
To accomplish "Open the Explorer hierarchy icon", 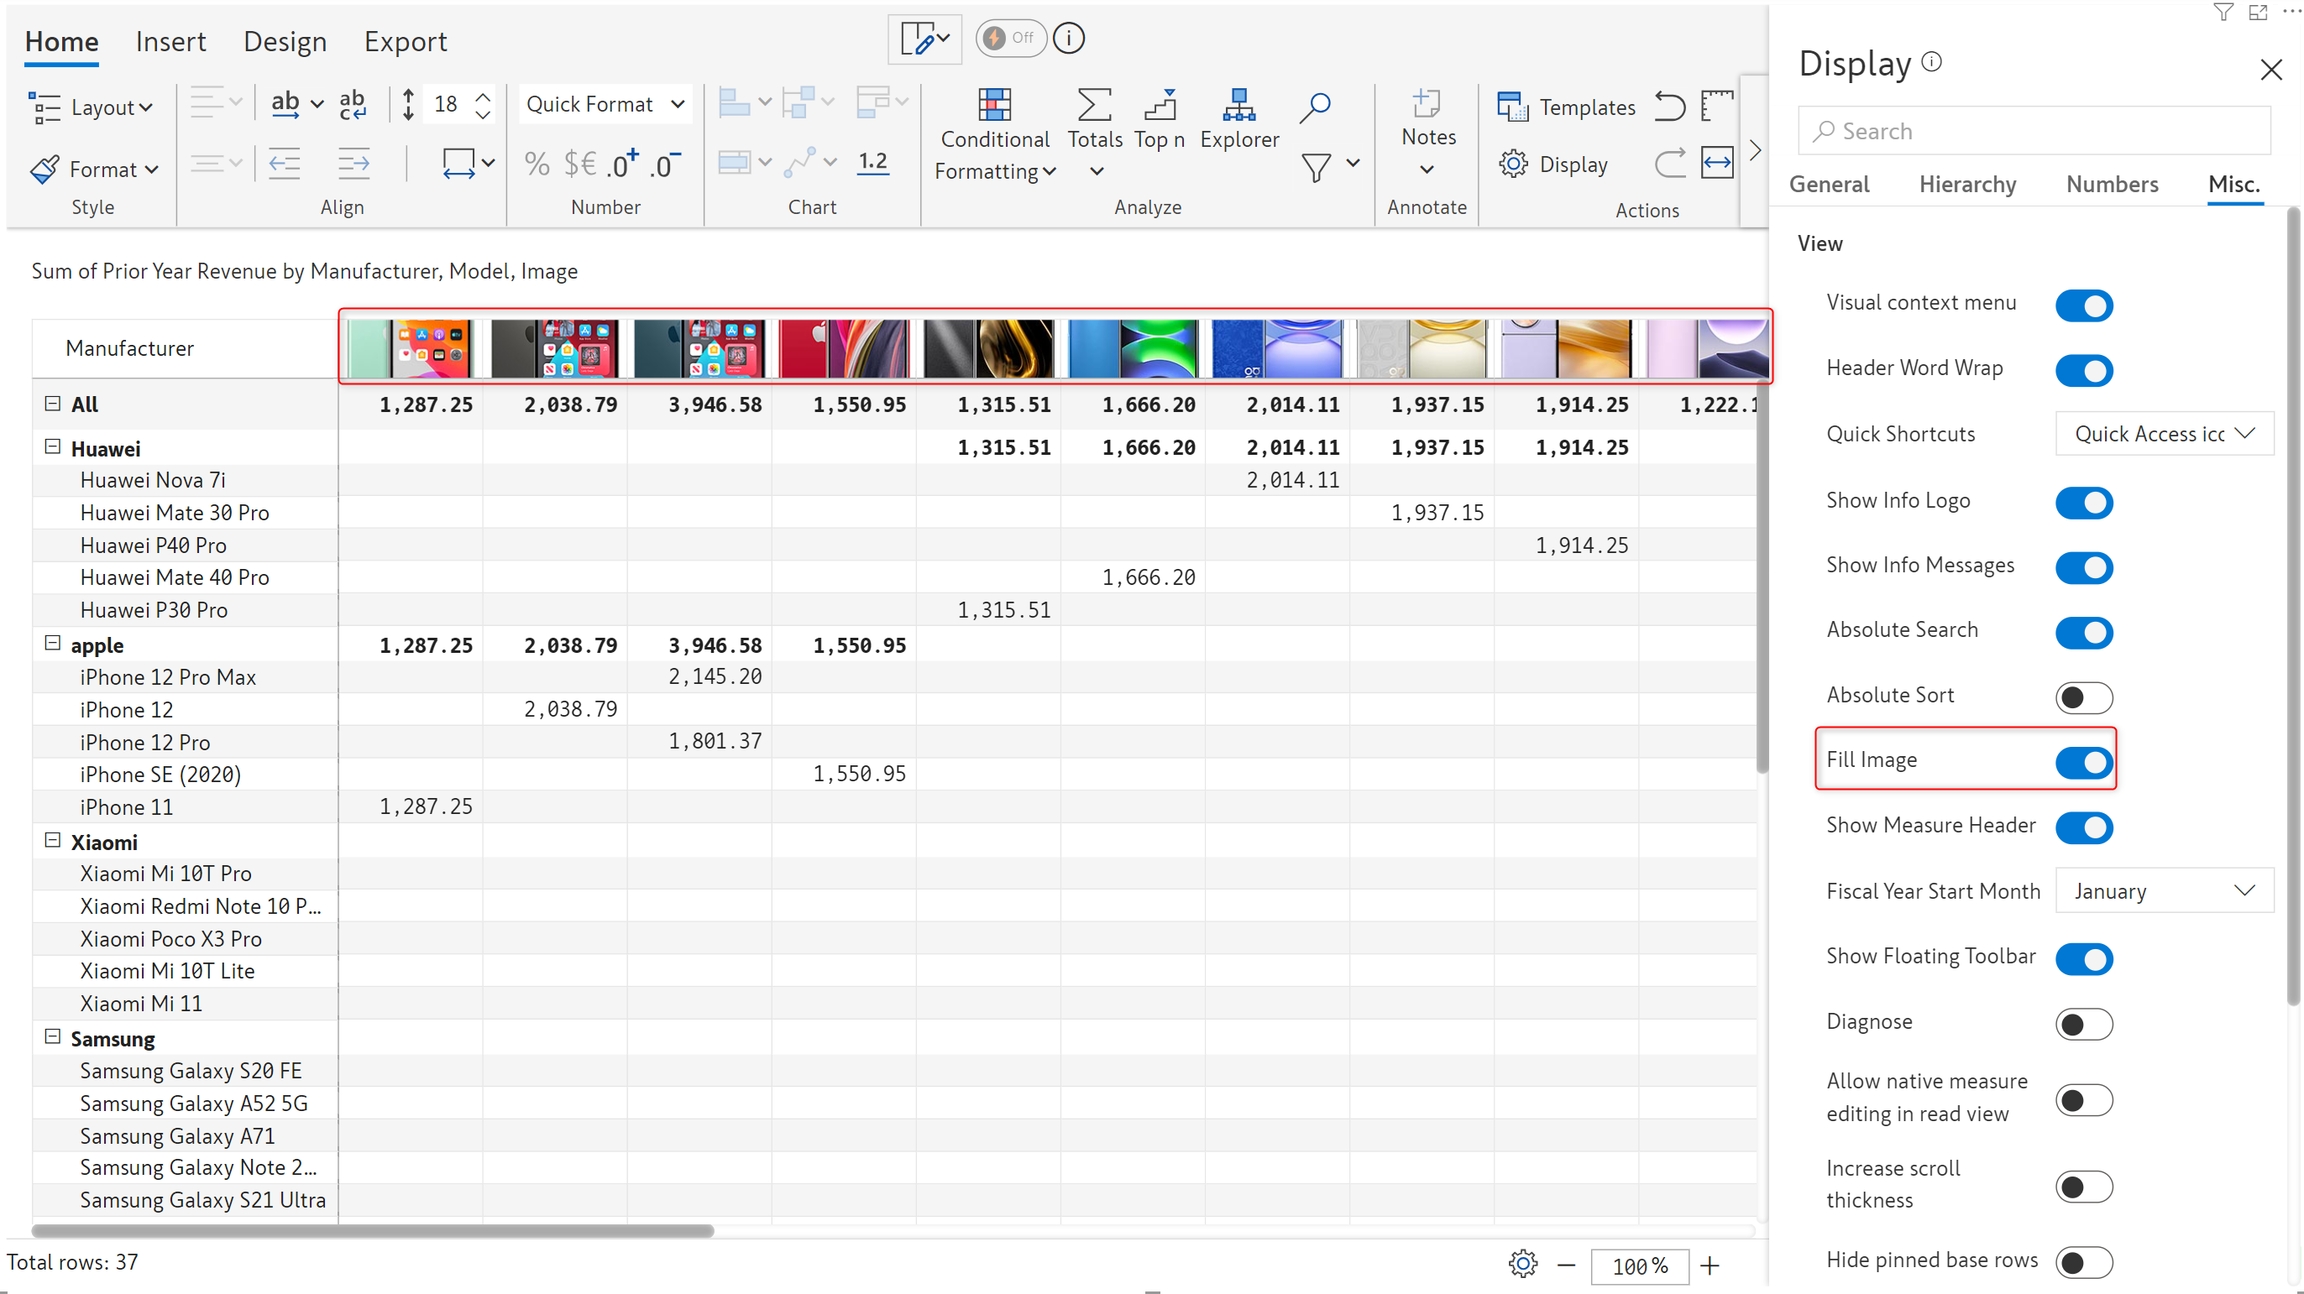I will coord(1239,105).
